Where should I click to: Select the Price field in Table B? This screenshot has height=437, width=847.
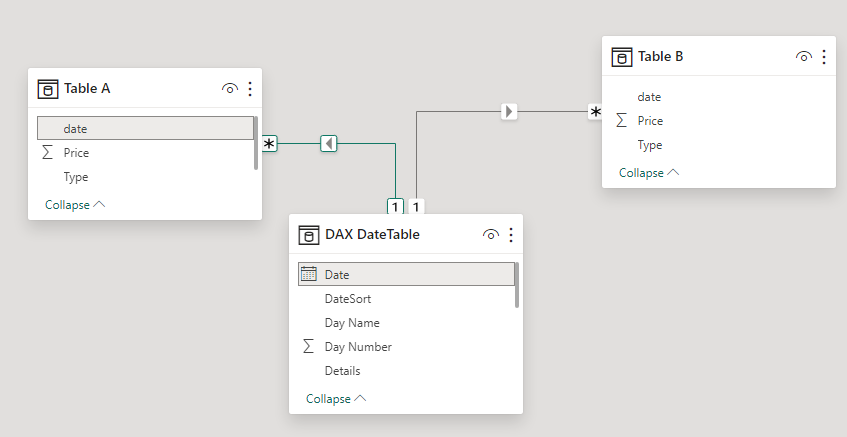click(x=719, y=120)
